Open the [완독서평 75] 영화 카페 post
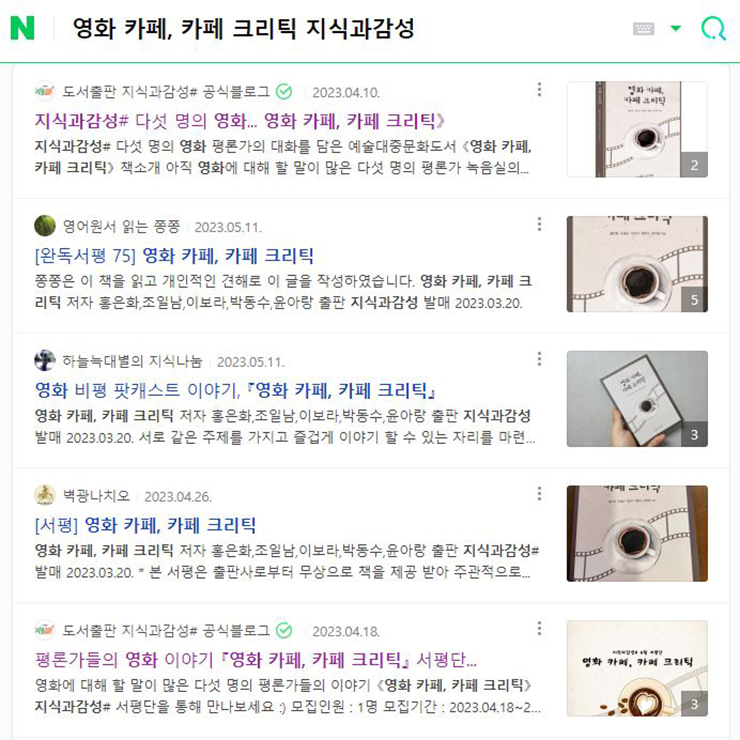Image resolution: width=740 pixels, height=740 pixels. point(174,256)
